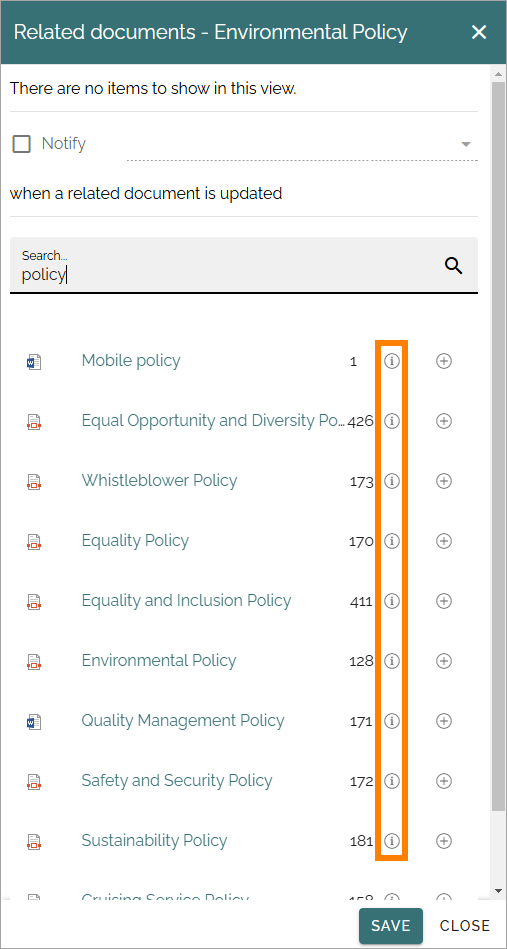Show info for Environmental Policy row
The height and width of the screenshot is (949, 507).
392,661
